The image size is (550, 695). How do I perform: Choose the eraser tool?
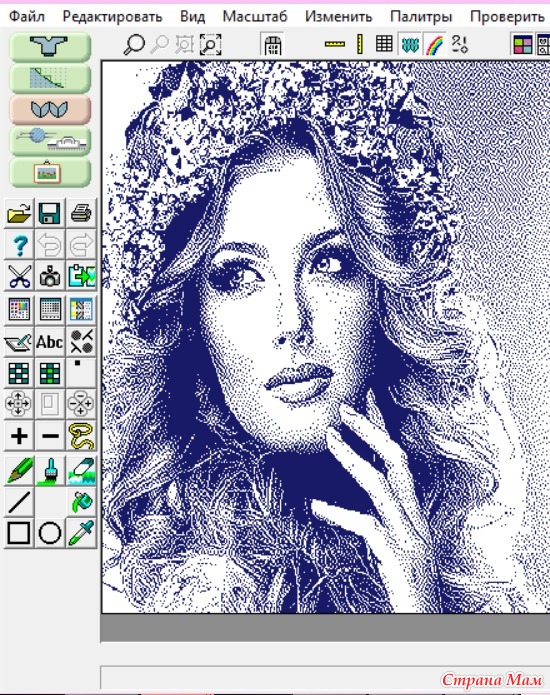(82, 469)
